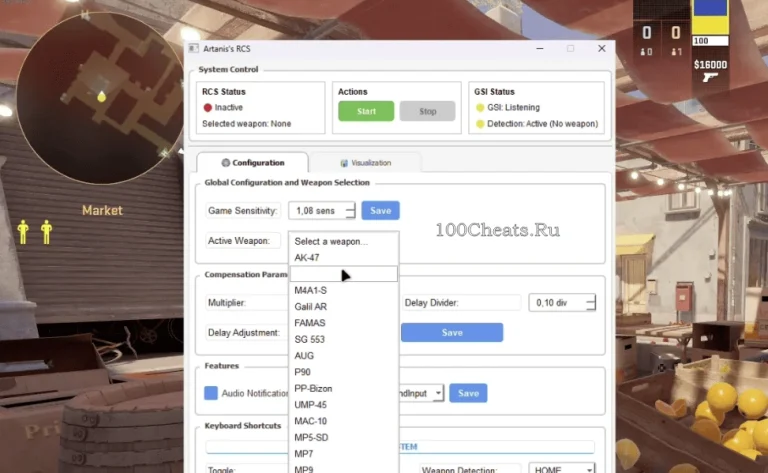The image size is (768, 473).
Task: Click the yellow Detection: Active indicator dot
Action: point(480,124)
